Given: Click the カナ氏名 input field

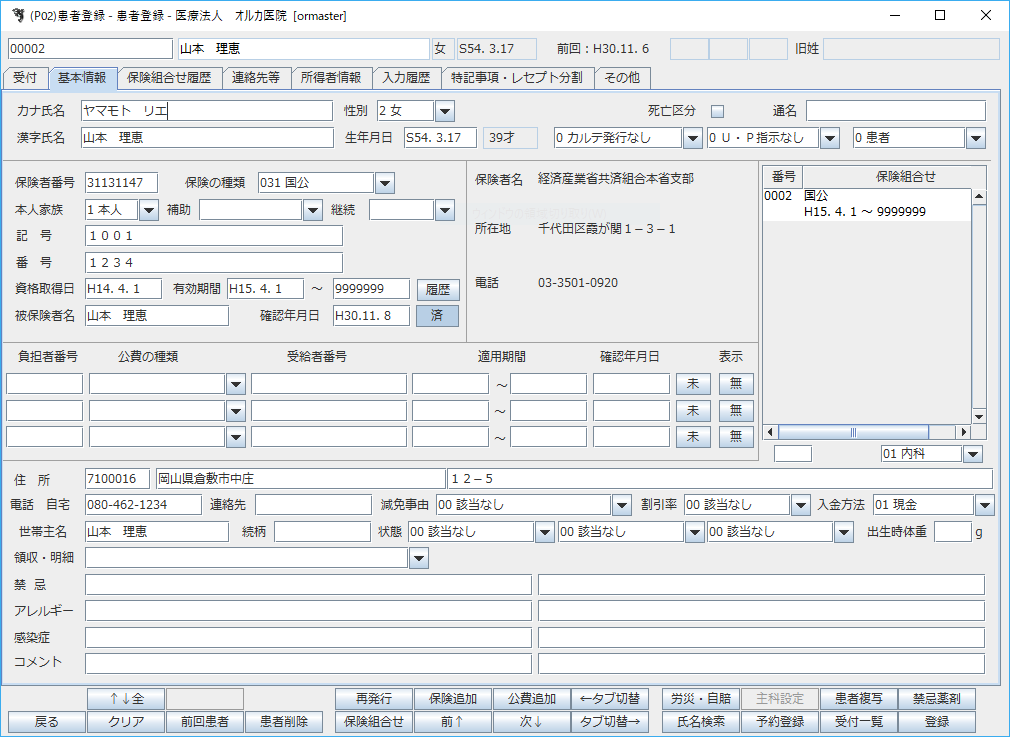Looking at the screenshot, I should click(207, 111).
